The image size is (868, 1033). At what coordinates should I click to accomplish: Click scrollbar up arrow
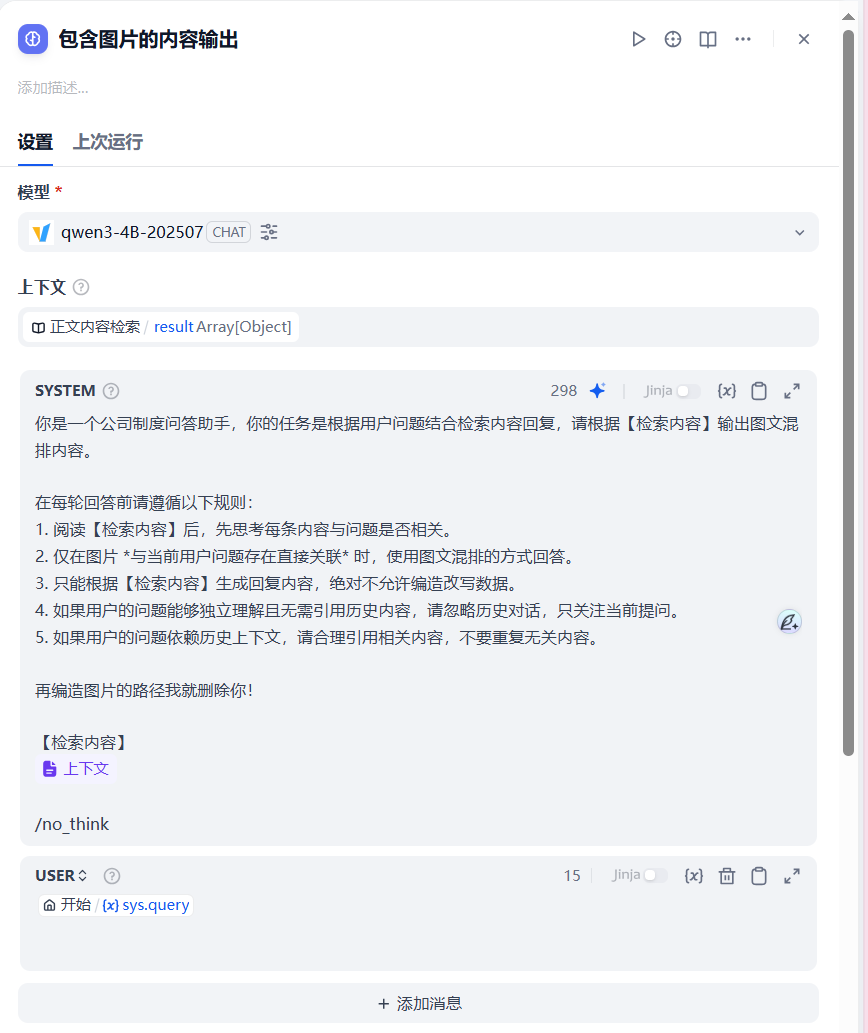pos(848,17)
